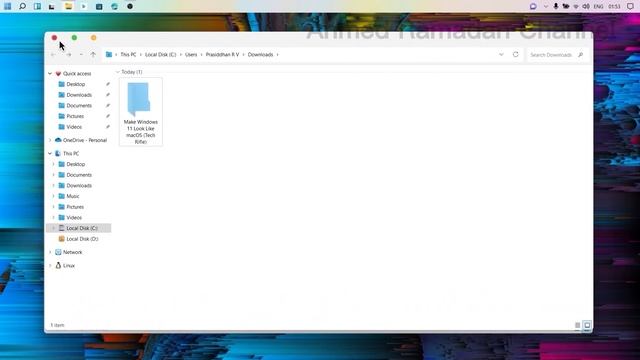
Task: Expand Videos under This PC
Action: pyautogui.click(x=53, y=218)
